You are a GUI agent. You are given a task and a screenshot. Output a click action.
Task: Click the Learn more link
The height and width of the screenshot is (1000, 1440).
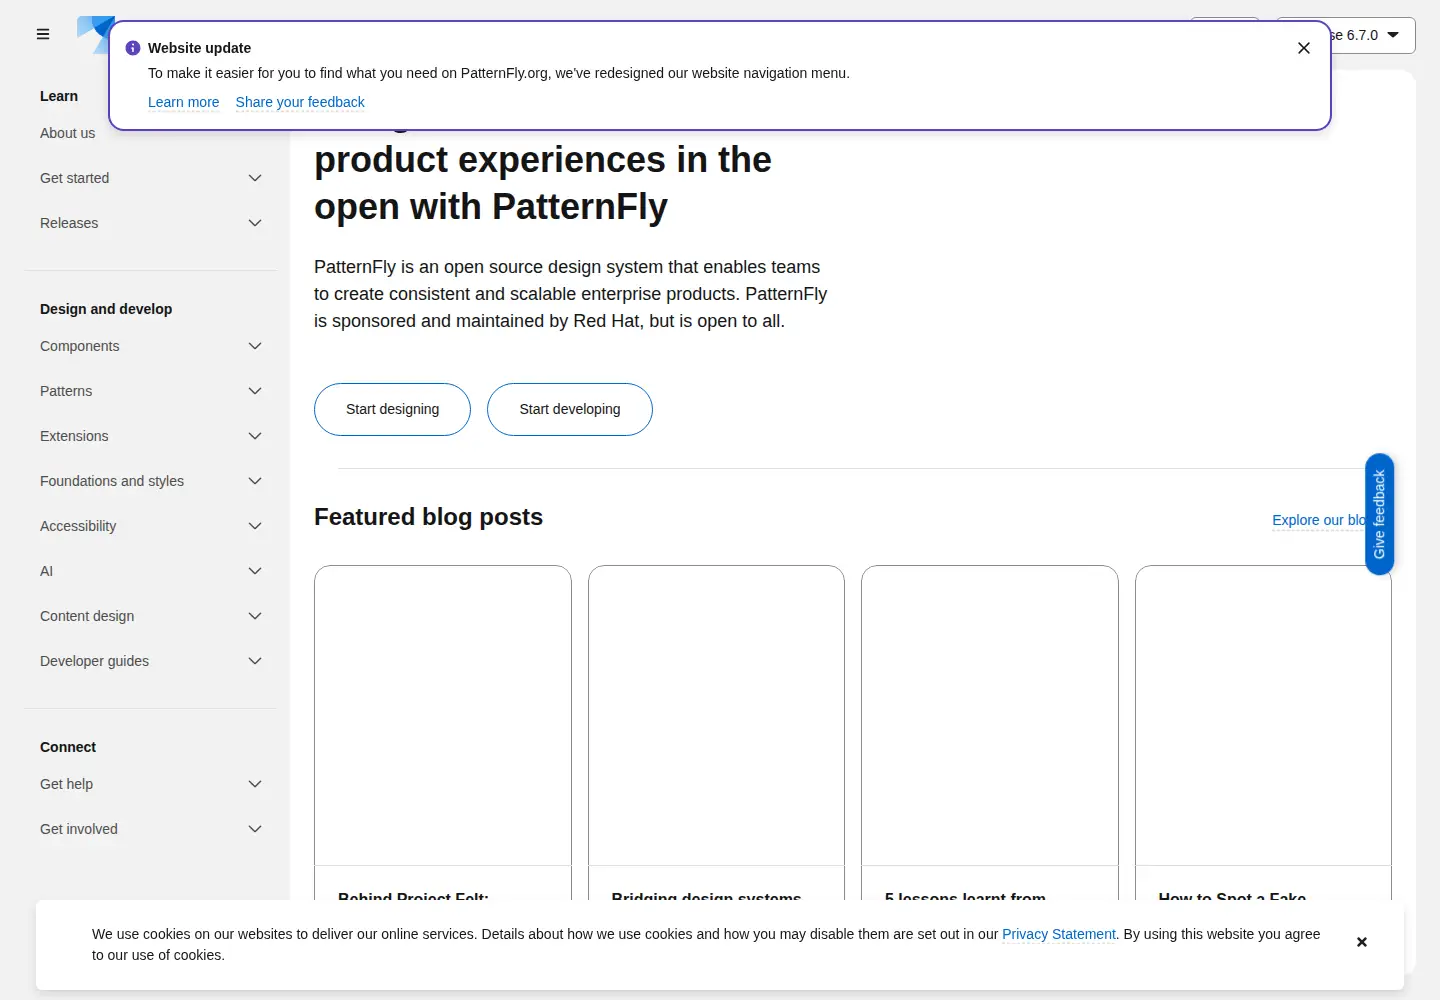tap(183, 102)
